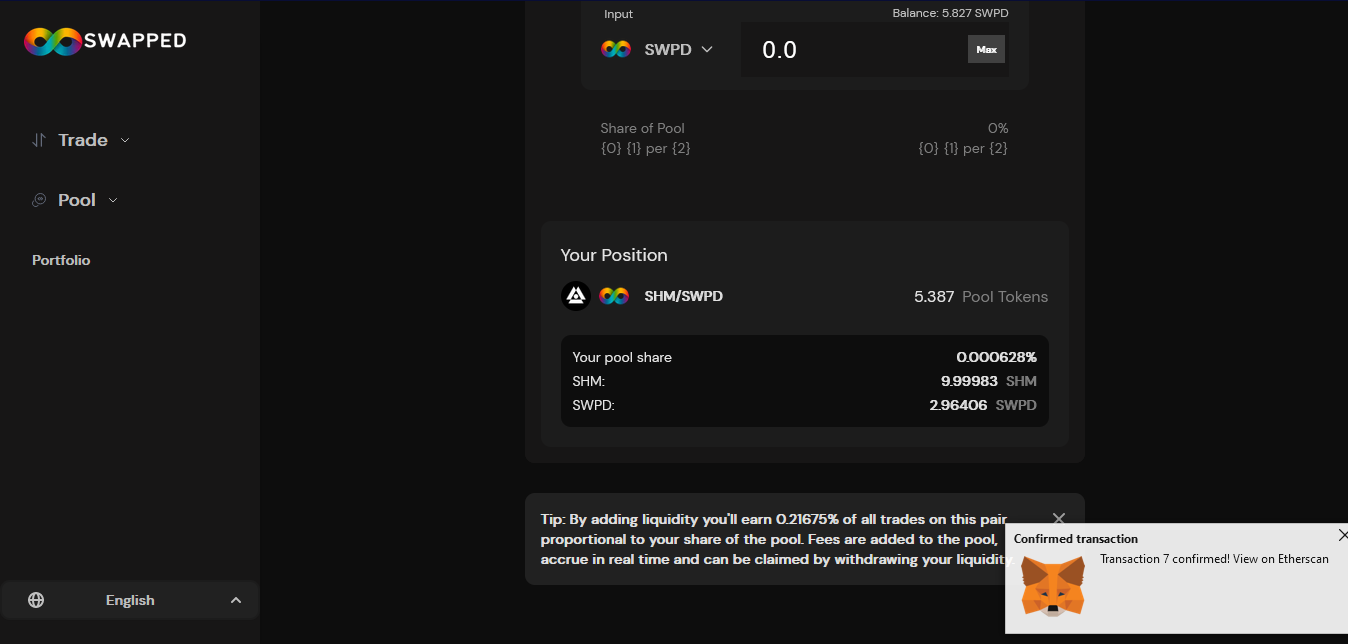Click the Trade swap-arrows icon
Image resolution: width=1348 pixels, height=644 pixels.
(x=39, y=140)
